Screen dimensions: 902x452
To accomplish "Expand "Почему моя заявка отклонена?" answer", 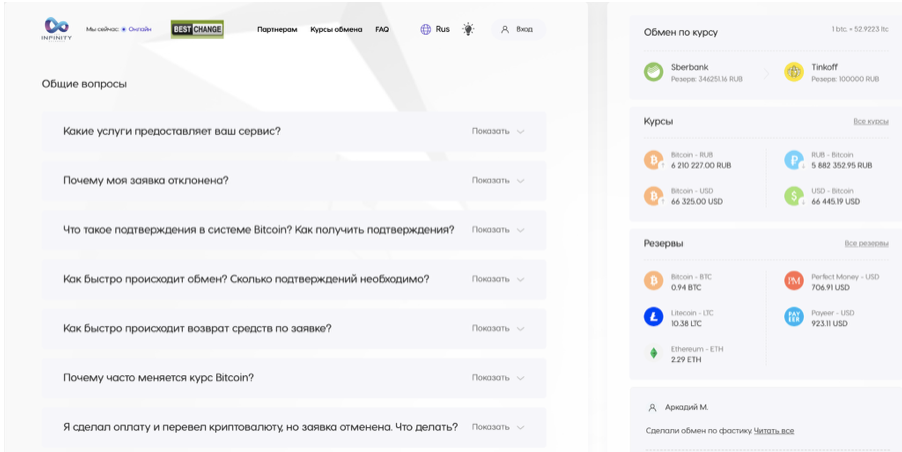I will click(x=498, y=181).
